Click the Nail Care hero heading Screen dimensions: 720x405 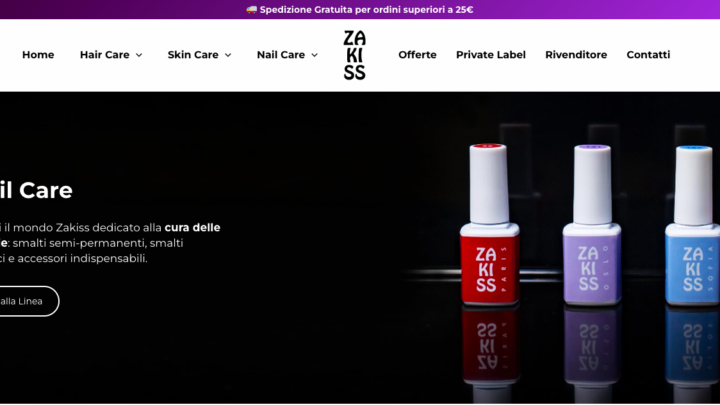(x=36, y=190)
